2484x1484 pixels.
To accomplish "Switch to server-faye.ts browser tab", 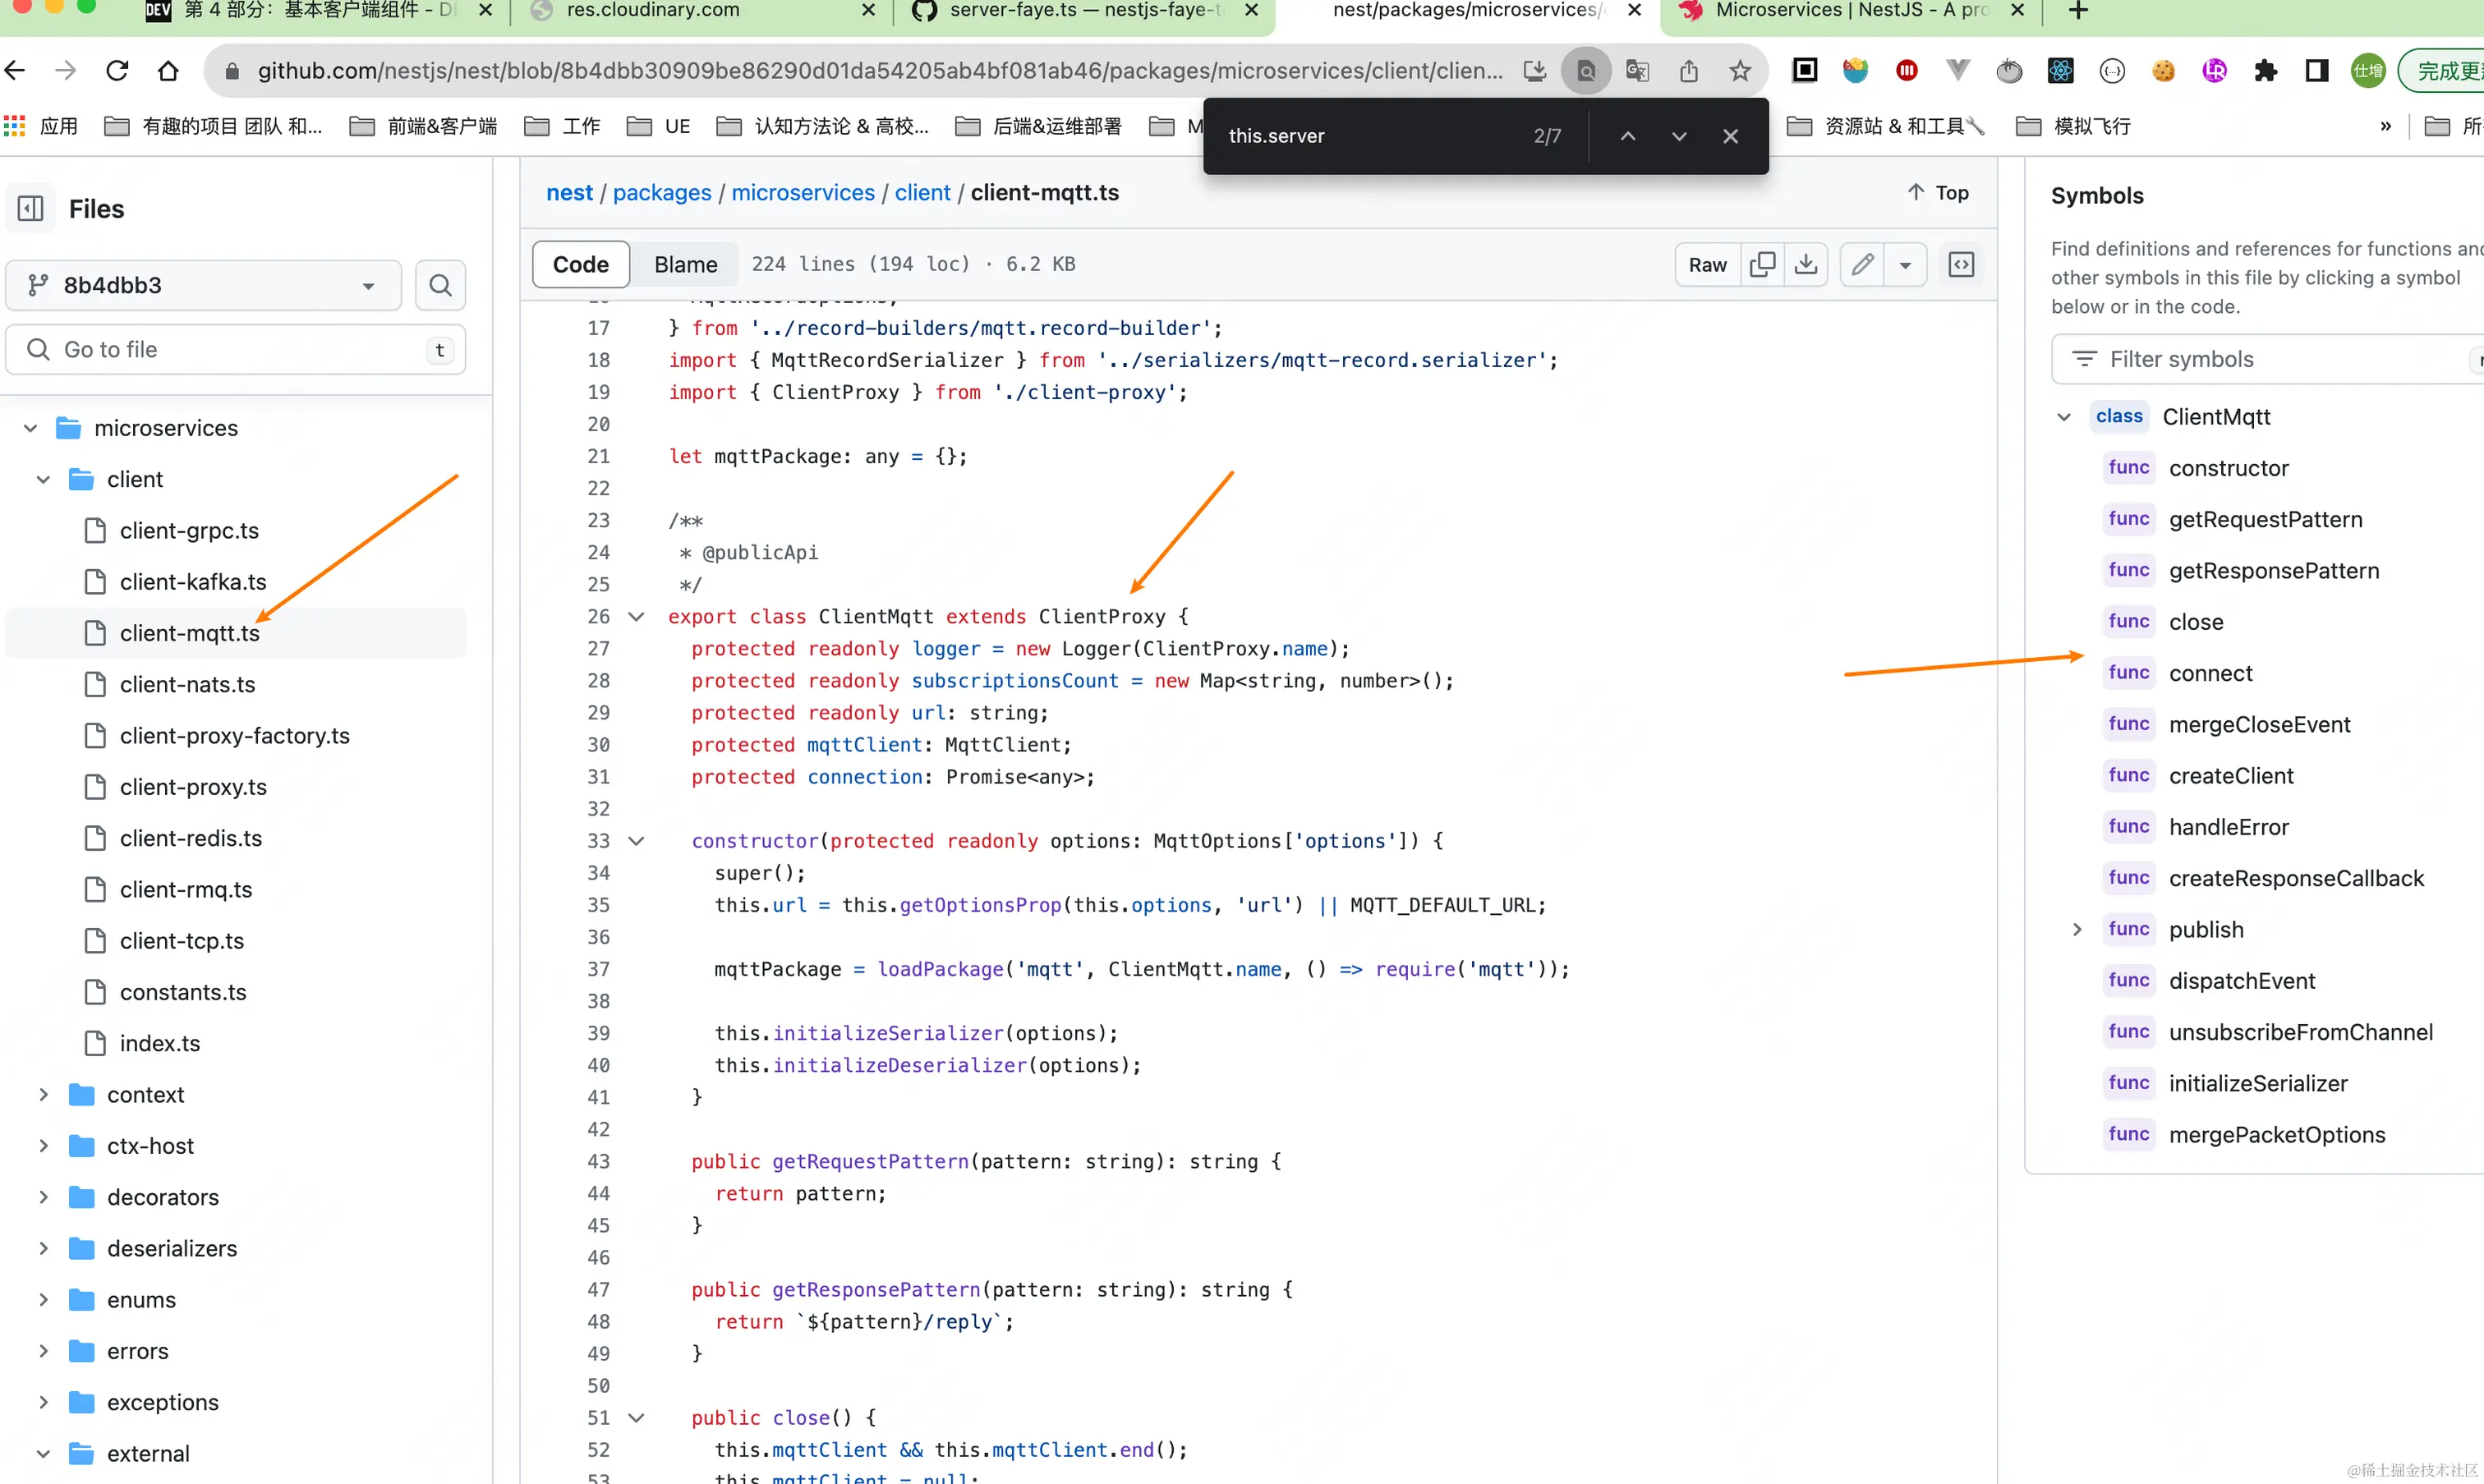I will pyautogui.click(x=1085, y=11).
